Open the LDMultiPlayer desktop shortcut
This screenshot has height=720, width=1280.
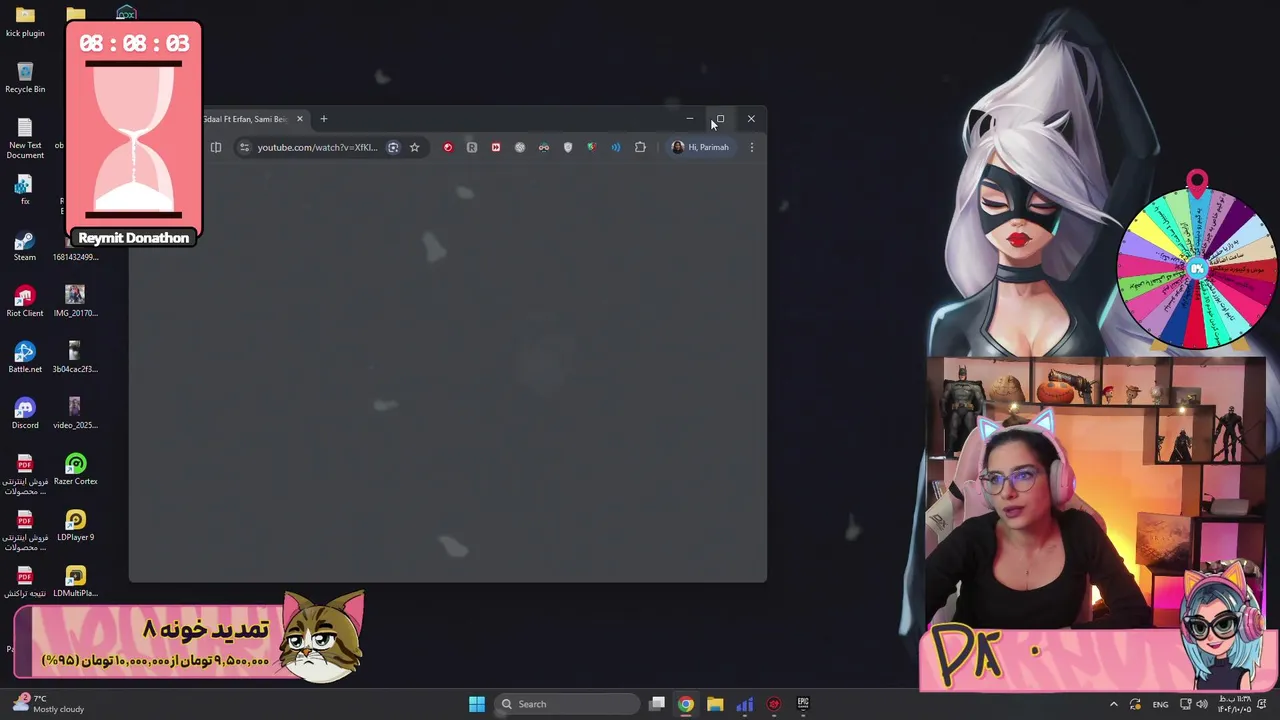click(75, 581)
